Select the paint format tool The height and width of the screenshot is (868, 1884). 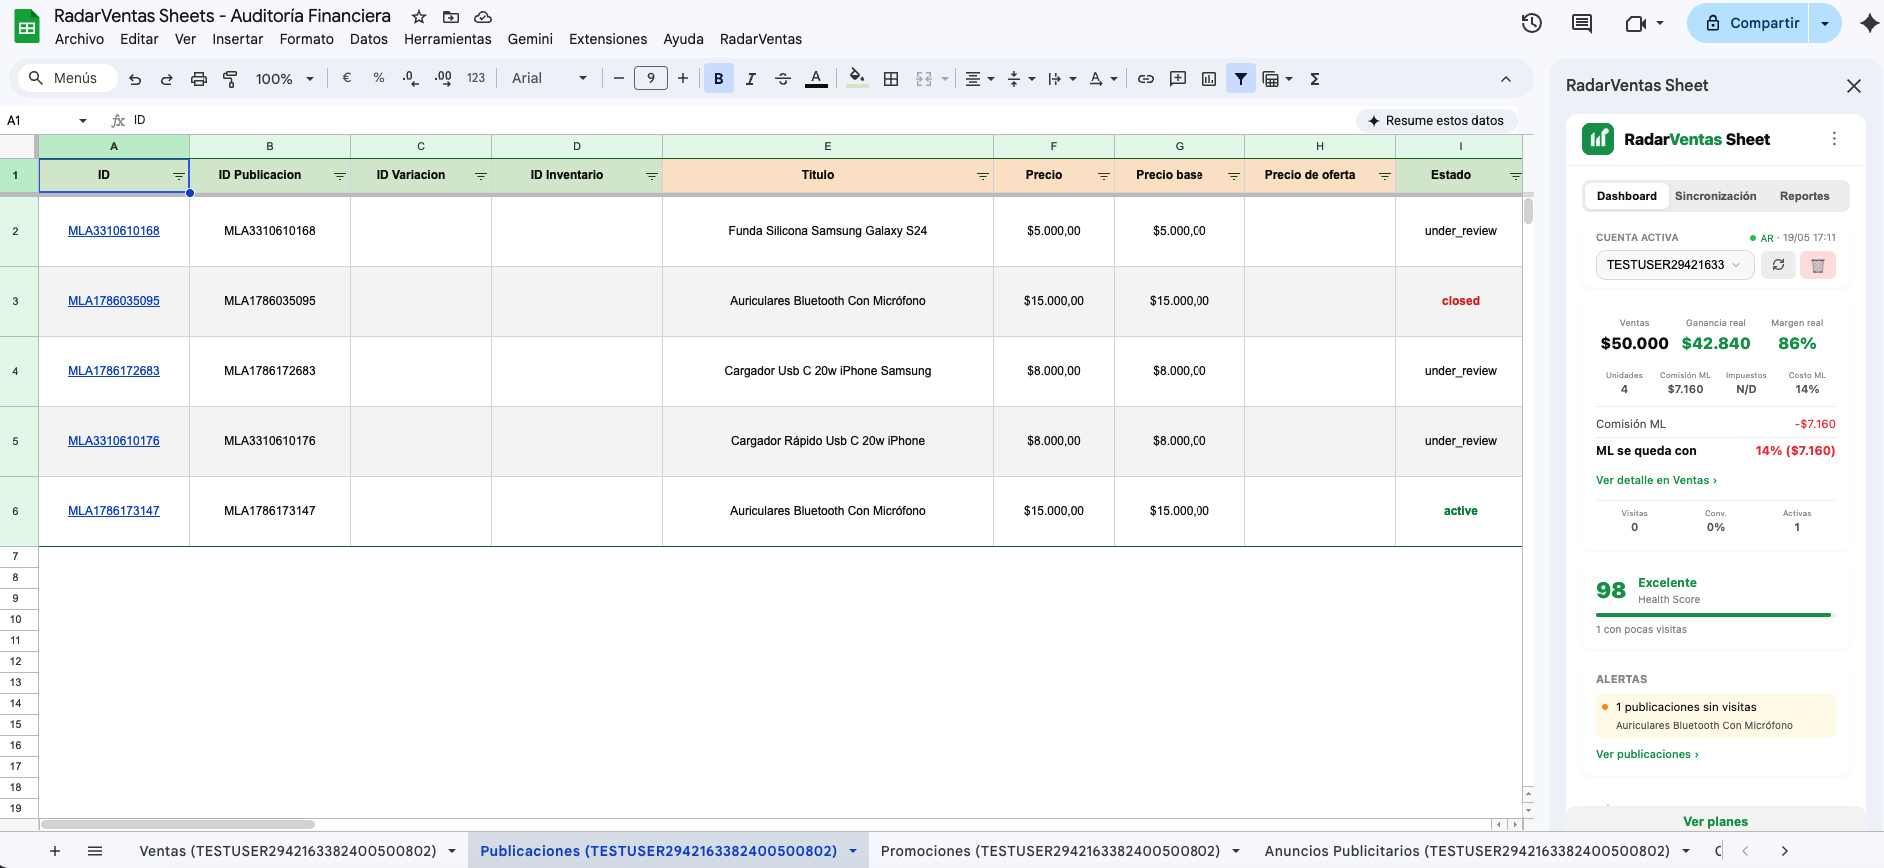[230, 79]
